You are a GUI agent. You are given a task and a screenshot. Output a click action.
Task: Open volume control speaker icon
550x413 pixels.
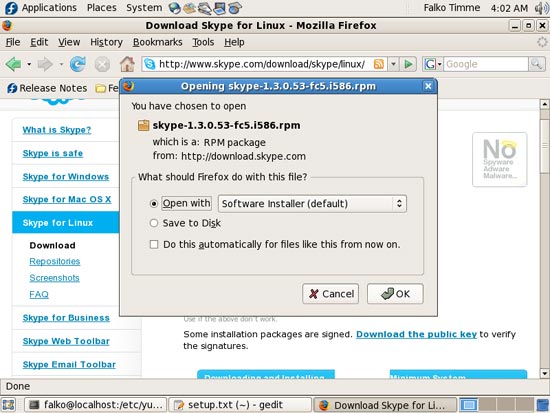pyautogui.click(x=541, y=8)
